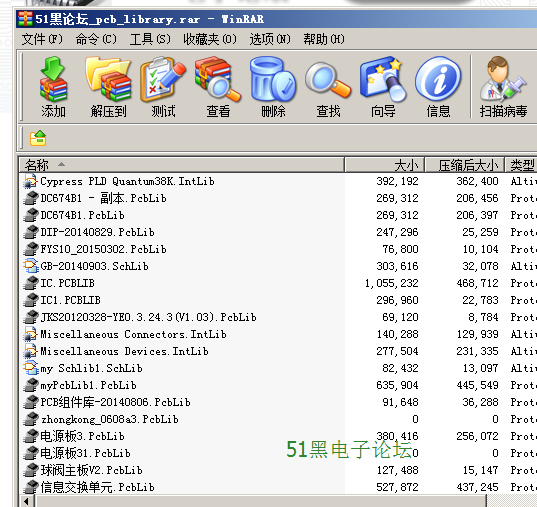Select file DIP-20140829.PcbLib

pos(97,232)
